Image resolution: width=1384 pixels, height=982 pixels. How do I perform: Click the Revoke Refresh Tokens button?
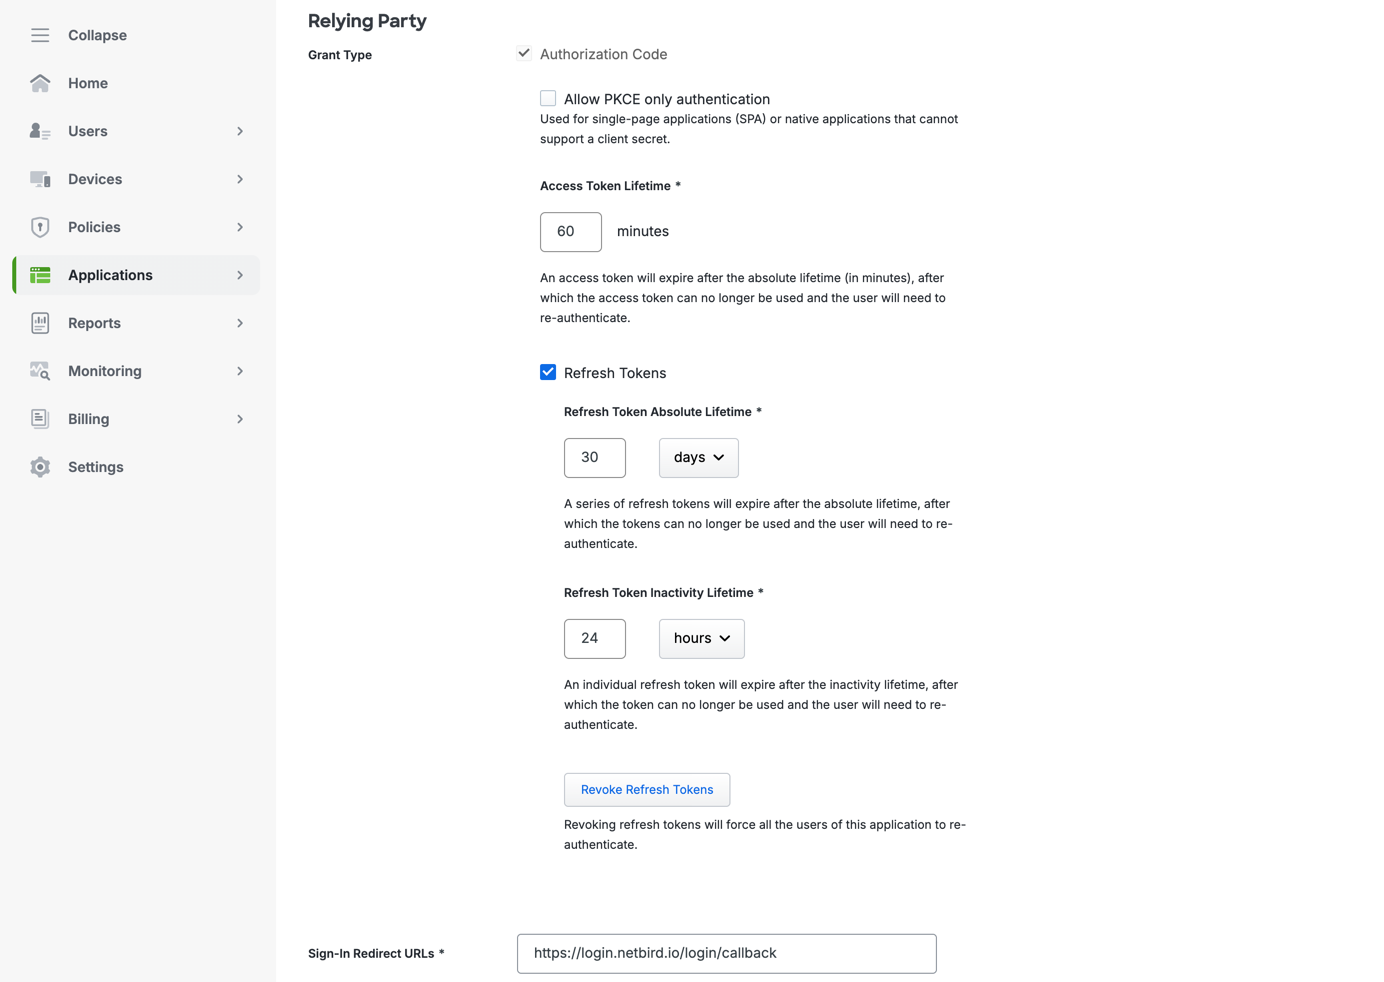click(x=646, y=789)
